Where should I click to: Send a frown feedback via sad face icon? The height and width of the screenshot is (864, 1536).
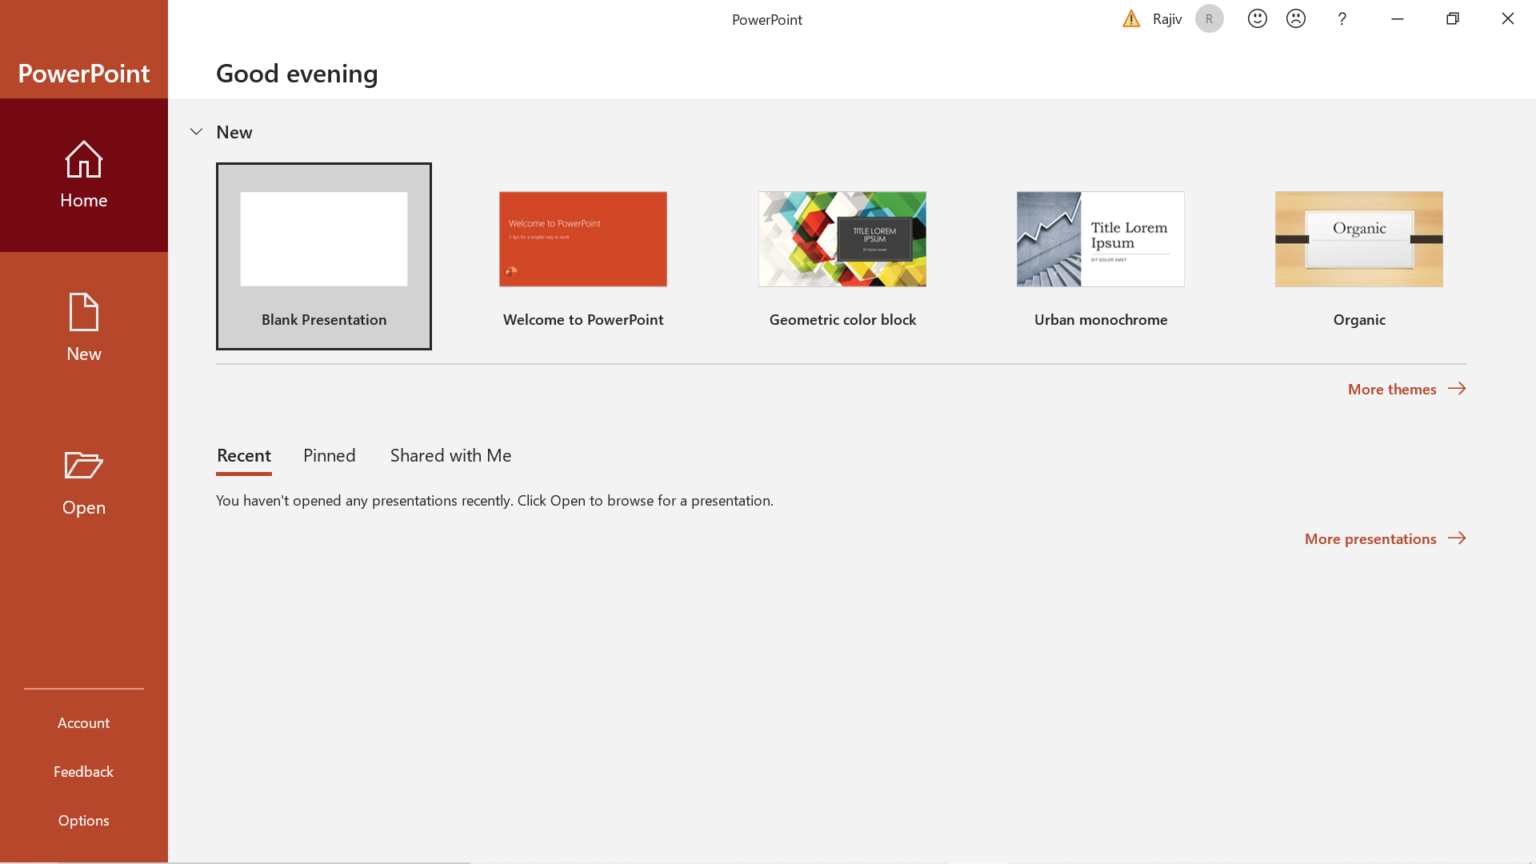(1296, 19)
